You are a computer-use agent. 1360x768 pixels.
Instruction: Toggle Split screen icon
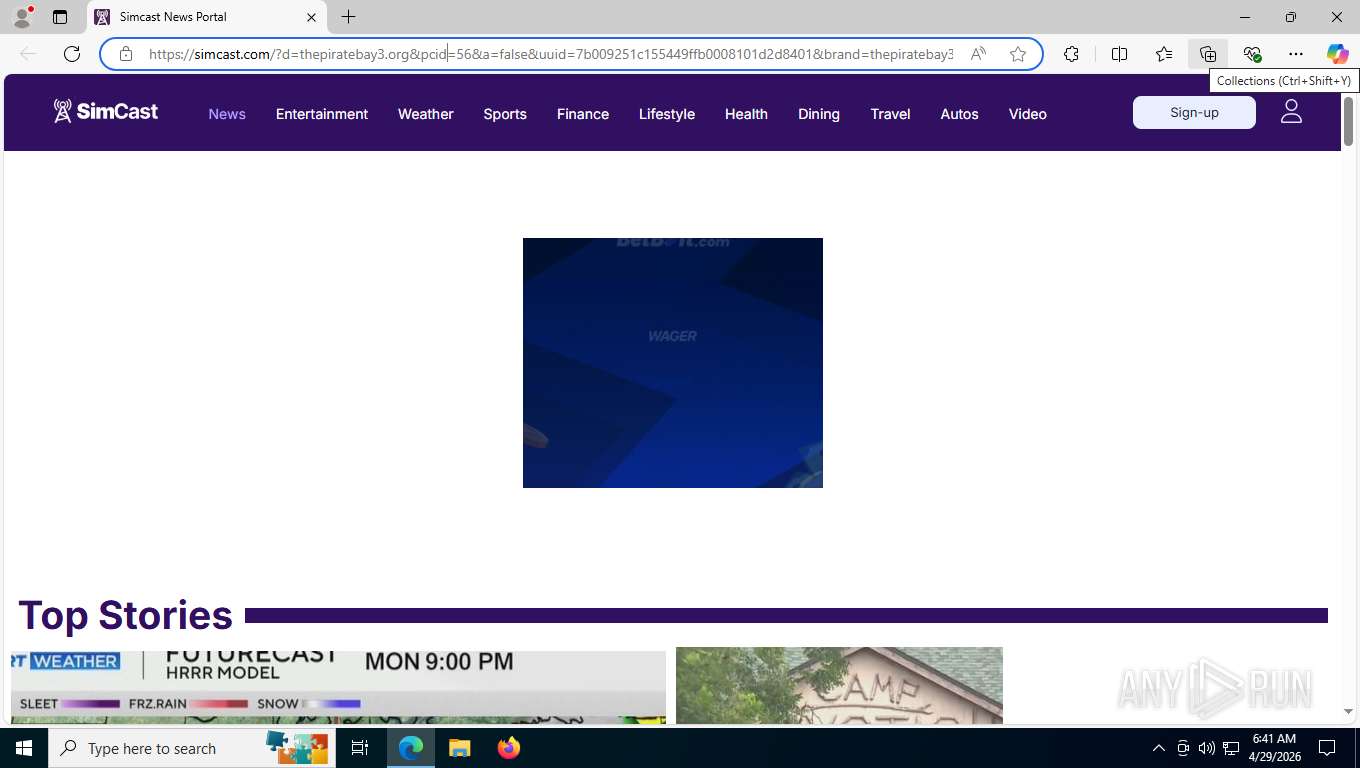(1119, 54)
